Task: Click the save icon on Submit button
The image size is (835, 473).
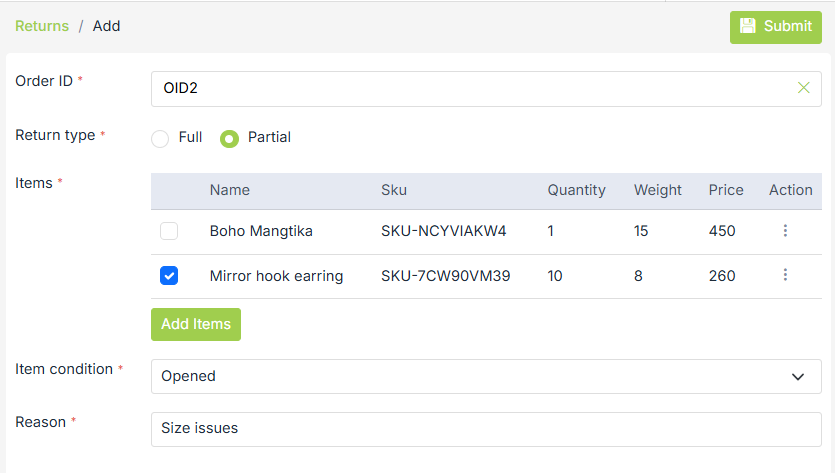Action: pyautogui.click(x=748, y=27)
